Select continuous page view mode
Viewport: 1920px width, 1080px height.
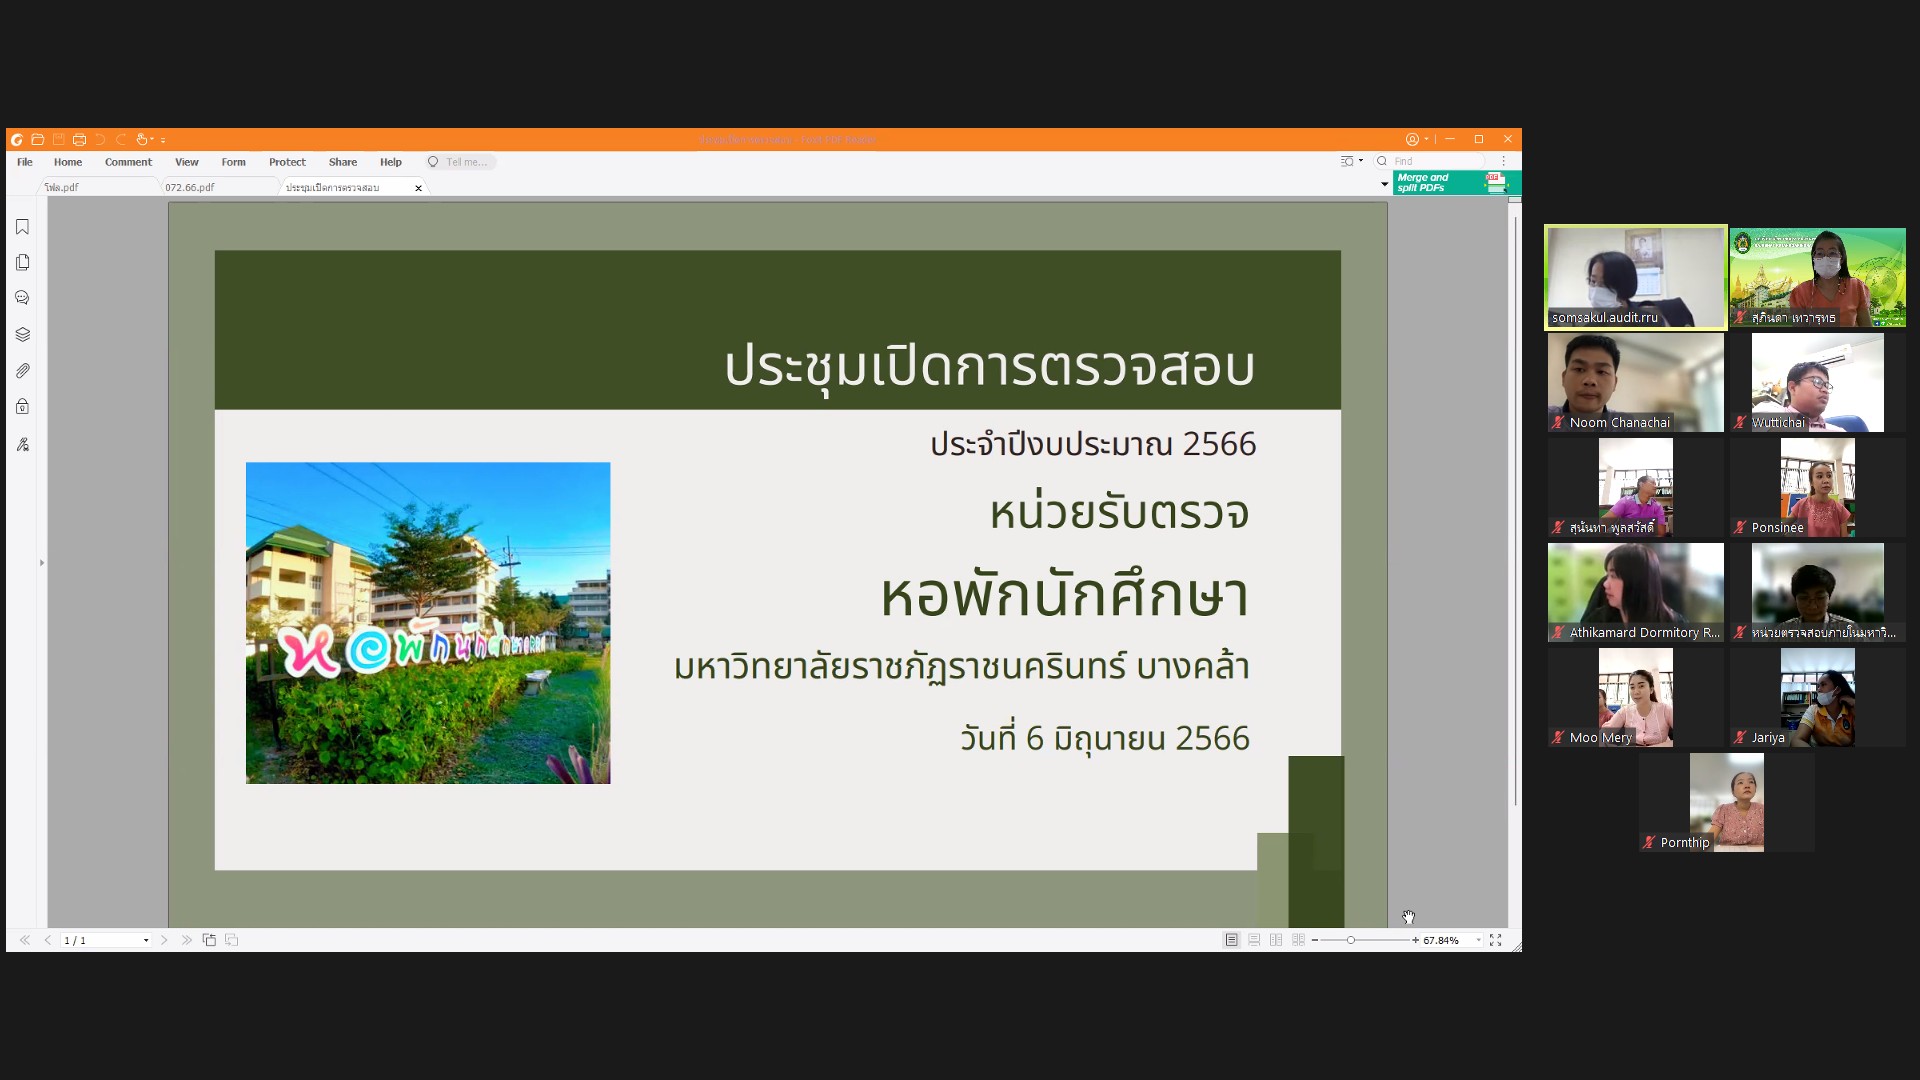(1254, 940)
